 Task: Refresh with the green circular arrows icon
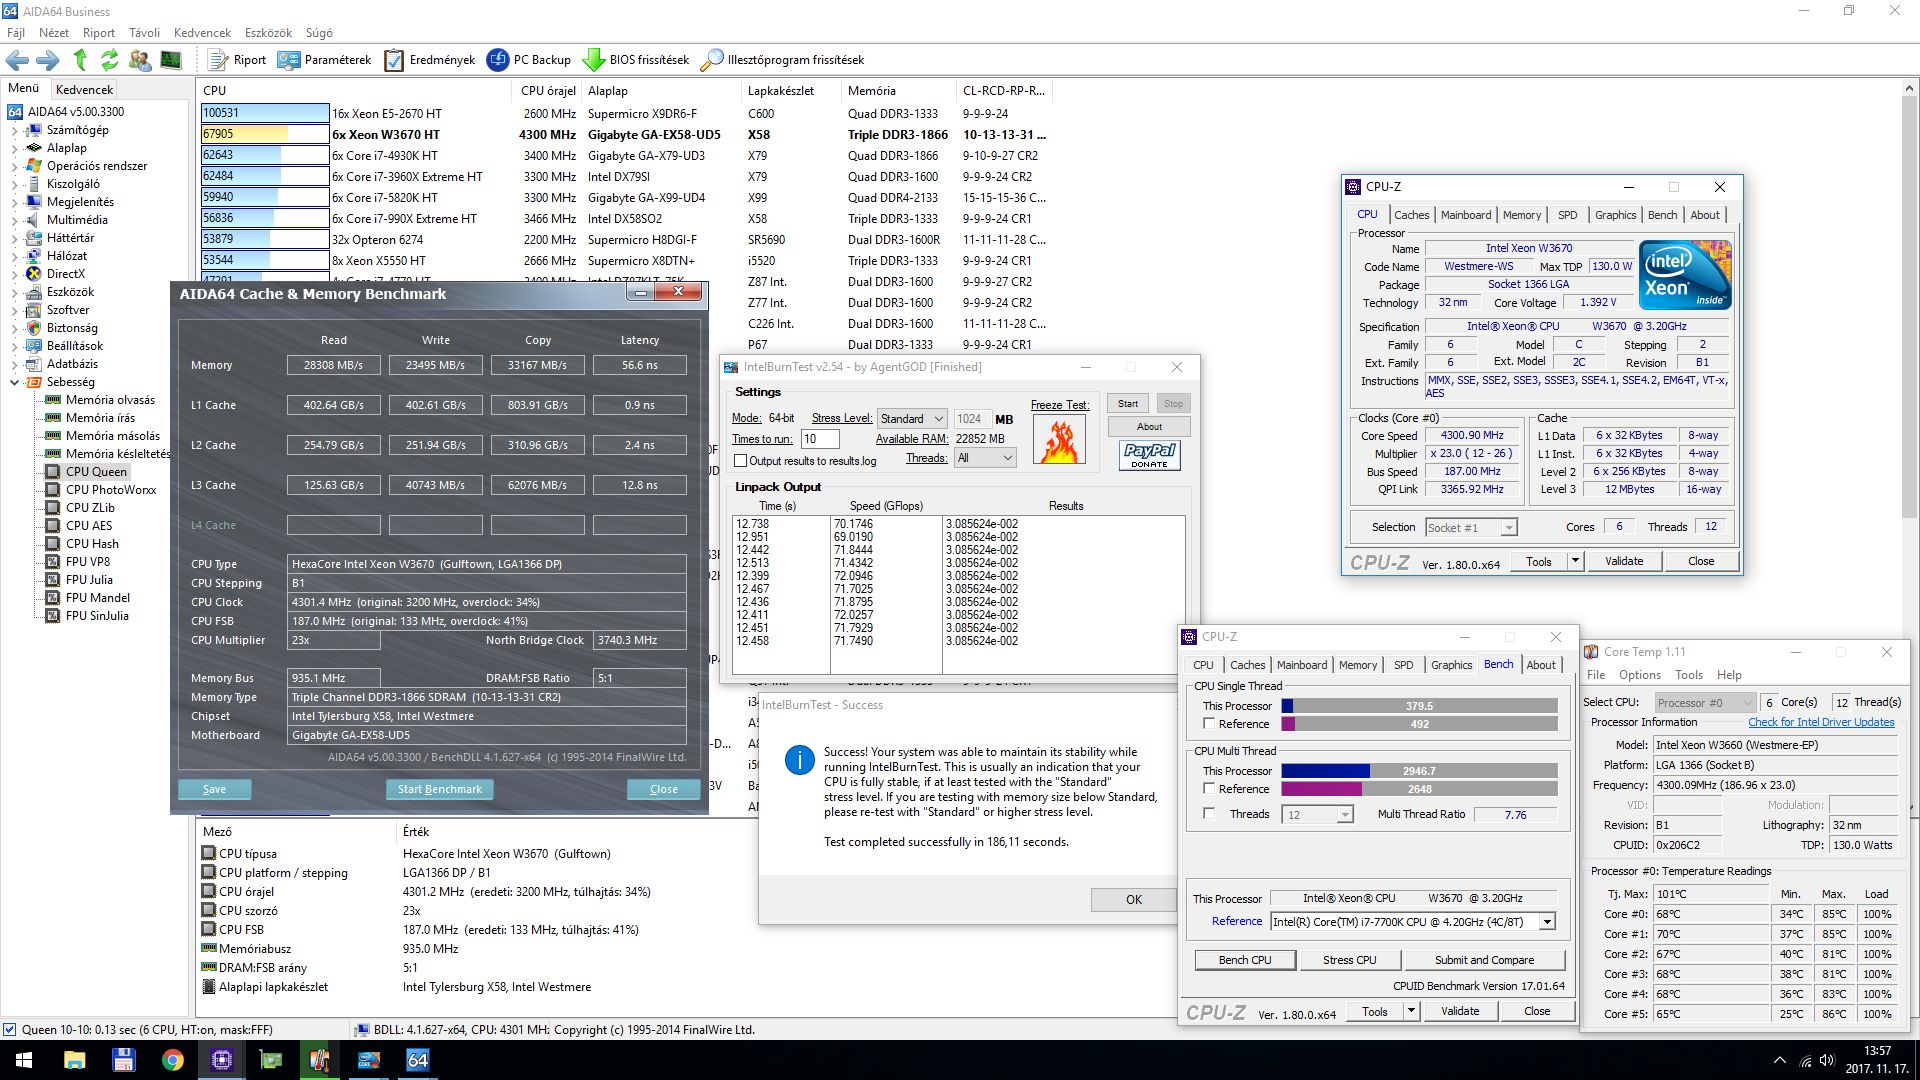click(110, 60)
